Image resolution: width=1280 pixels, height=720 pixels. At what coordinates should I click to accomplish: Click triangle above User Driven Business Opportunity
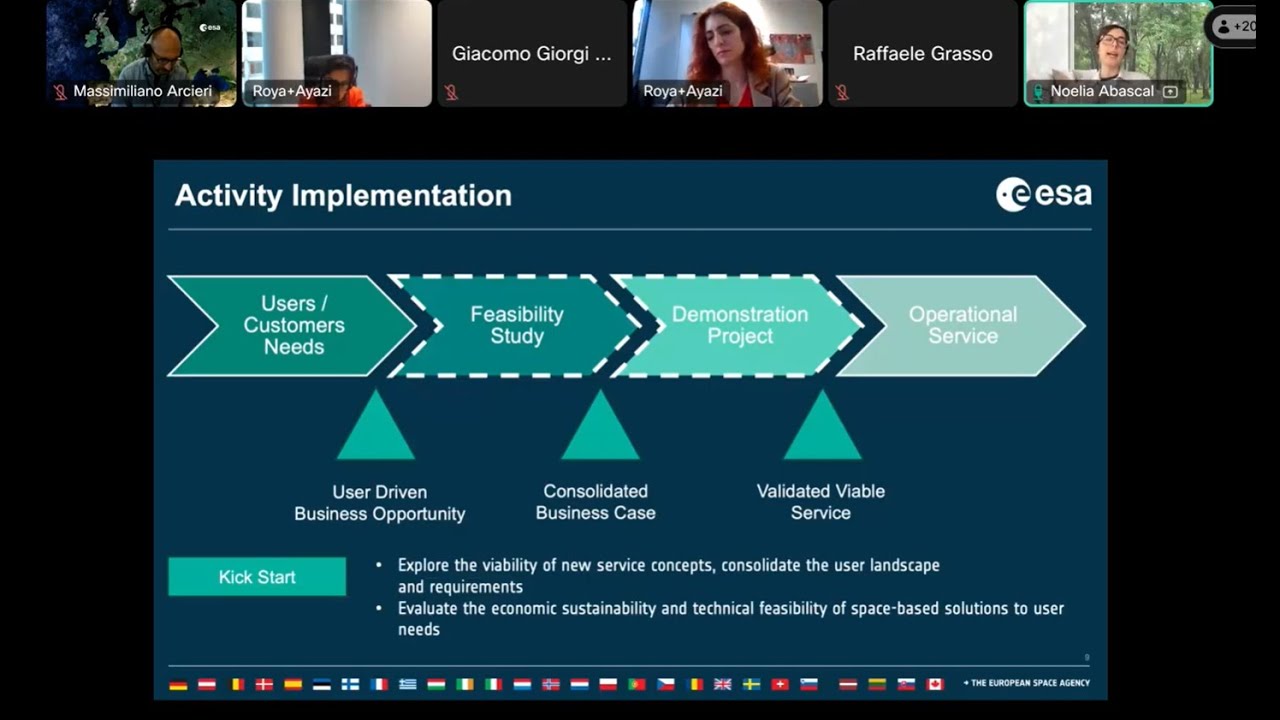point(376,426)
